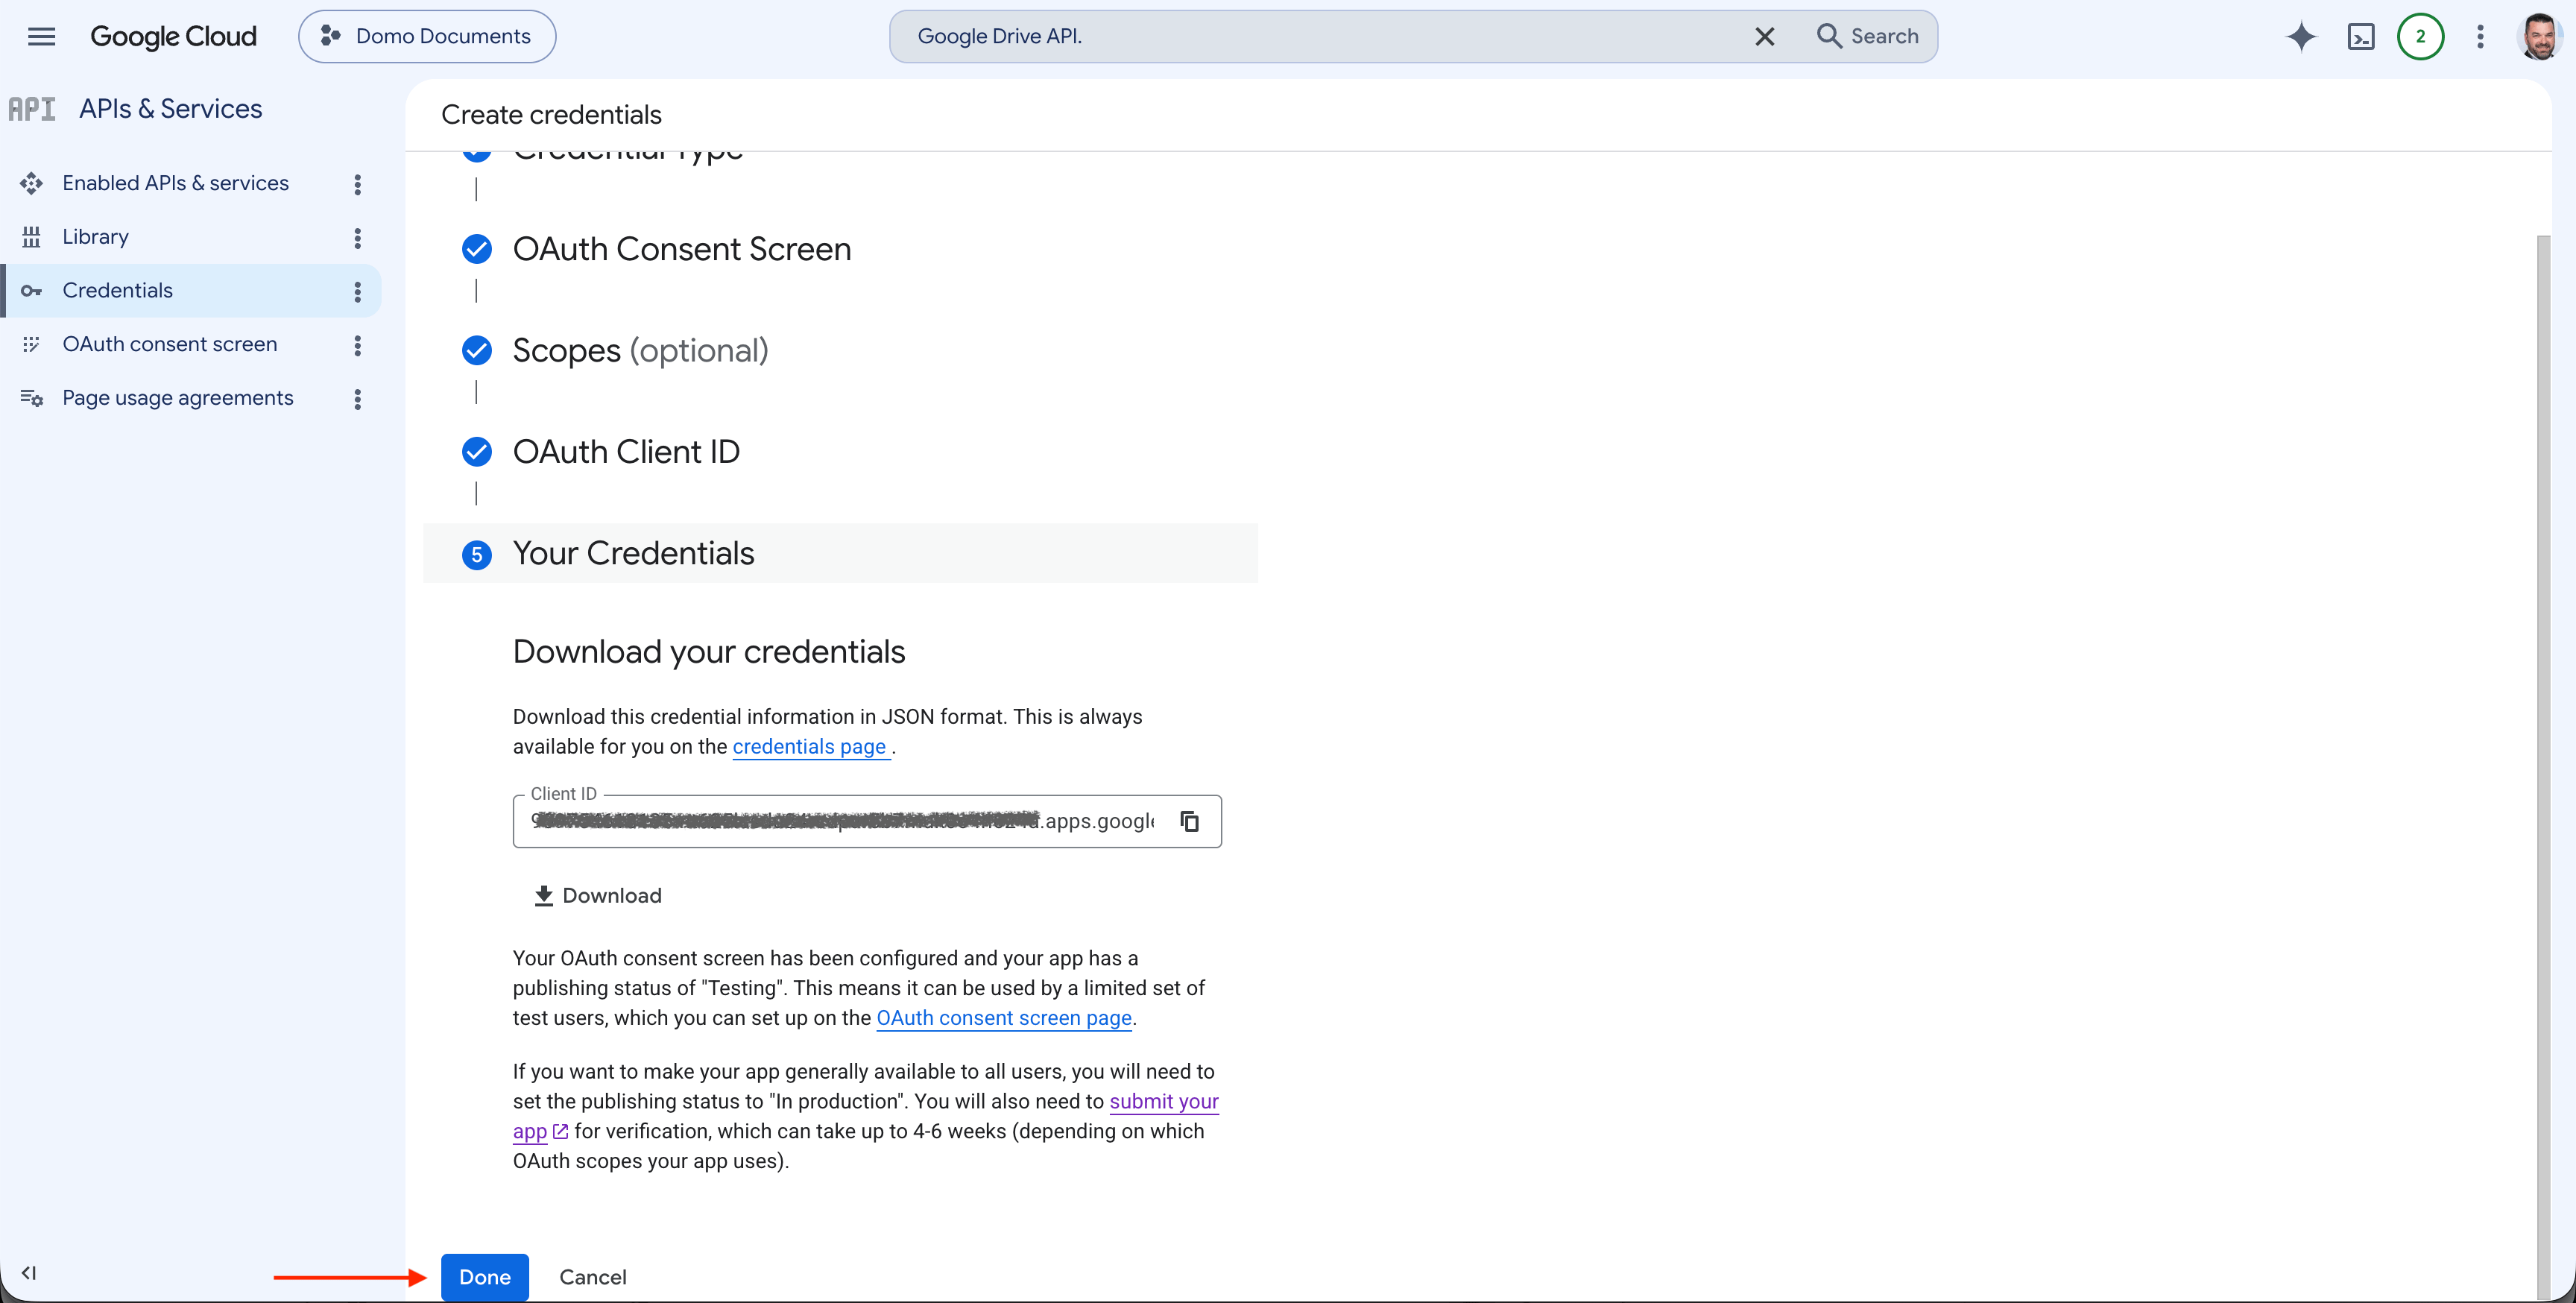Click the API logo icon beside APIs & Services

[32, 109]
